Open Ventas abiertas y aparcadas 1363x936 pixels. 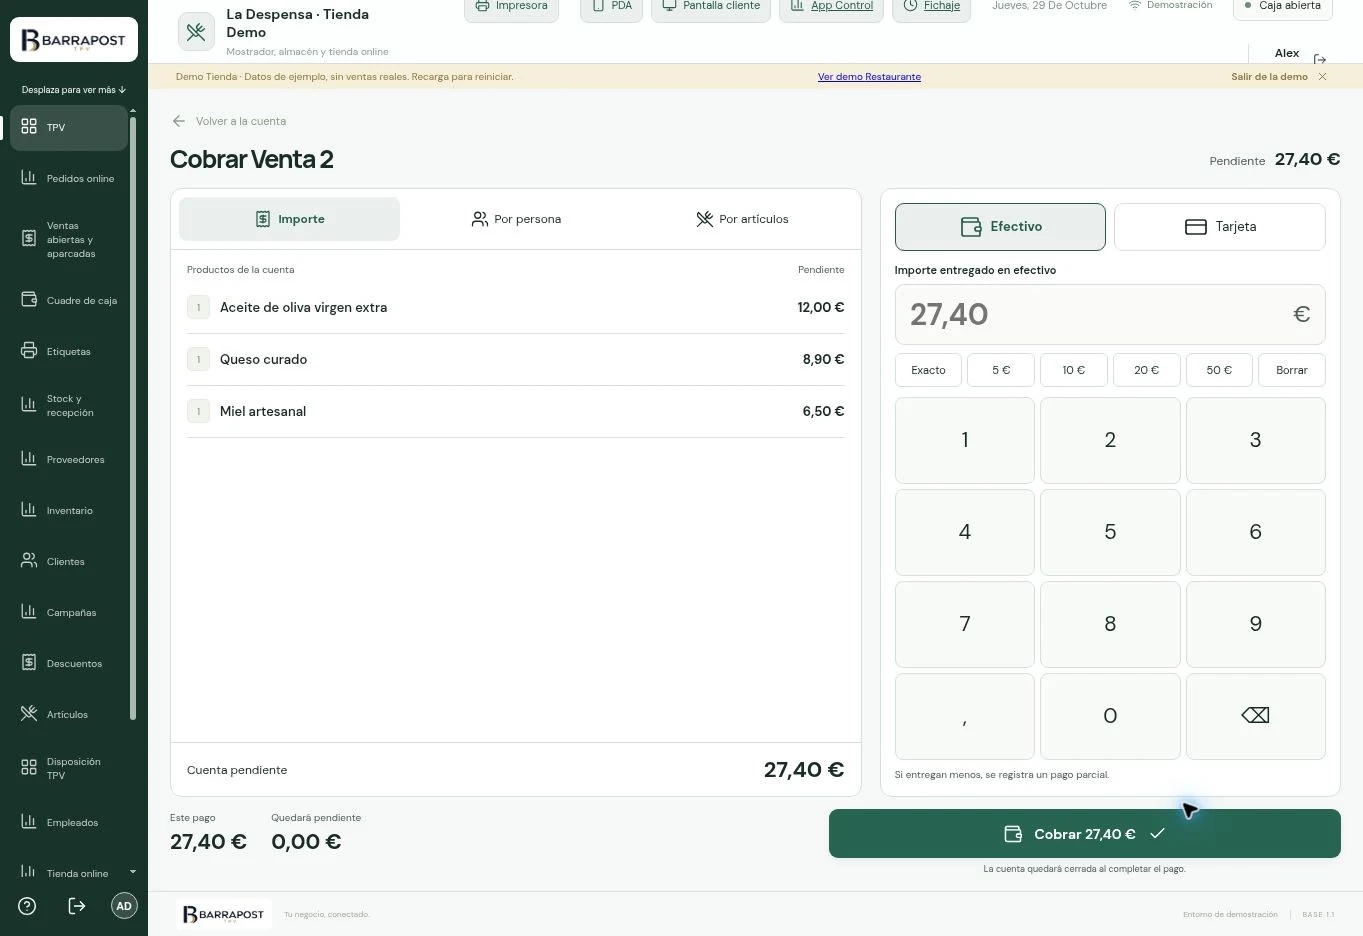[68, 240]
